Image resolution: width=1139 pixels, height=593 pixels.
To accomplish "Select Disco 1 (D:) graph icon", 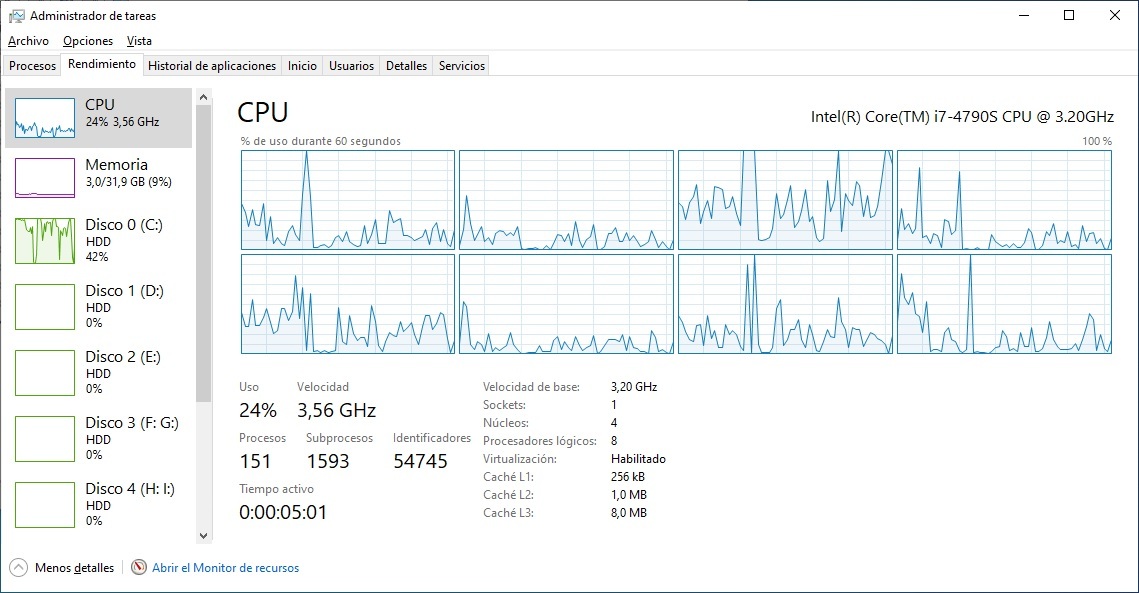I will click(x=45, y=307).
